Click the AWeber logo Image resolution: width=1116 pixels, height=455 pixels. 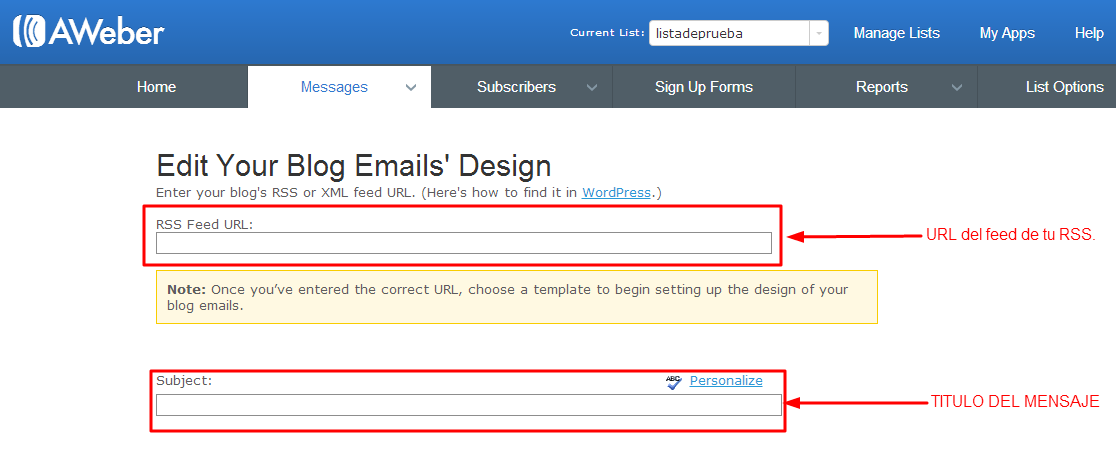[88, 32]
